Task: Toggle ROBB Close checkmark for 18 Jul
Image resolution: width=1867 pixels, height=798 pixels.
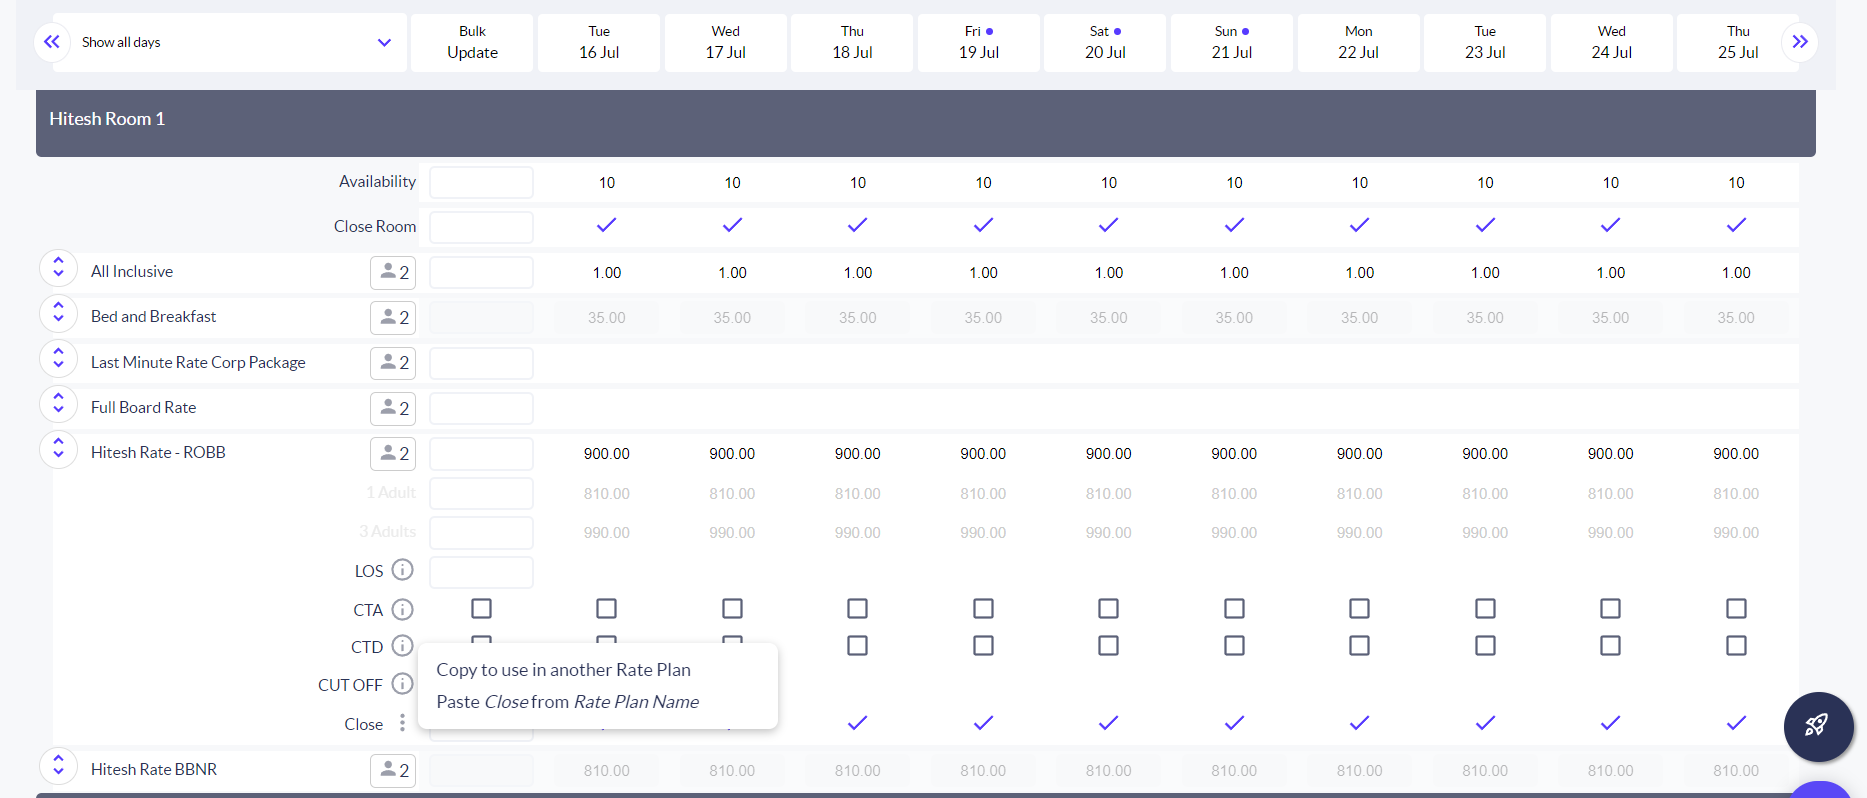Action: [857, 722]
